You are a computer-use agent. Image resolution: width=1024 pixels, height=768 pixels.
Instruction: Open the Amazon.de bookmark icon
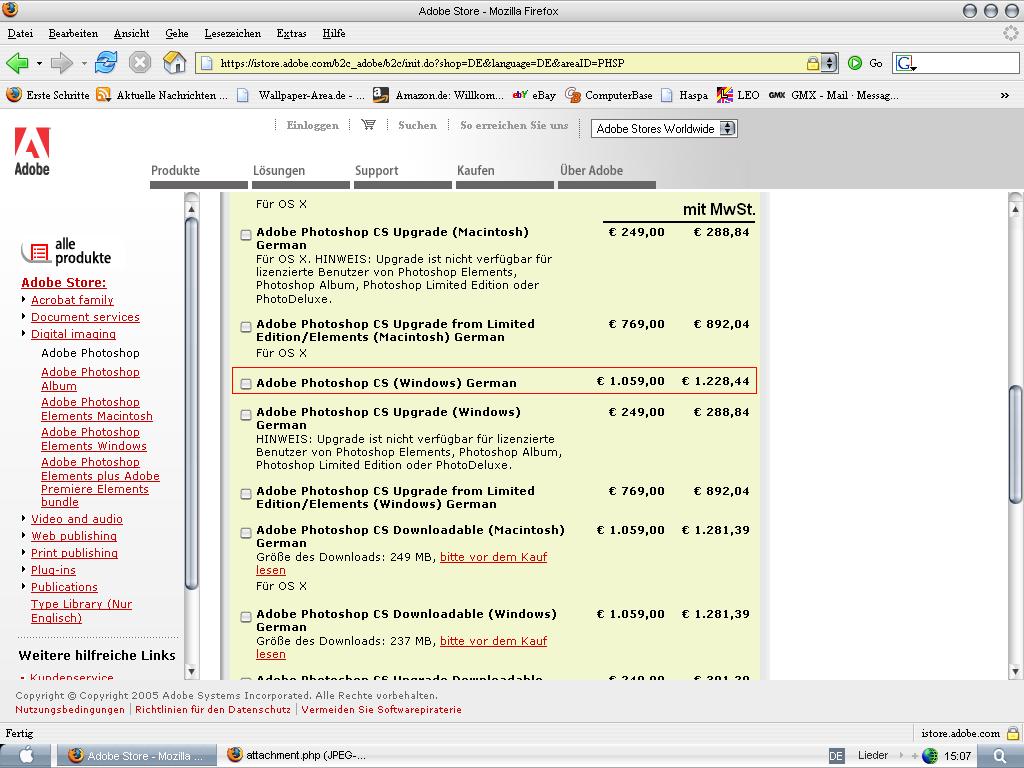(x=381, y=95)
